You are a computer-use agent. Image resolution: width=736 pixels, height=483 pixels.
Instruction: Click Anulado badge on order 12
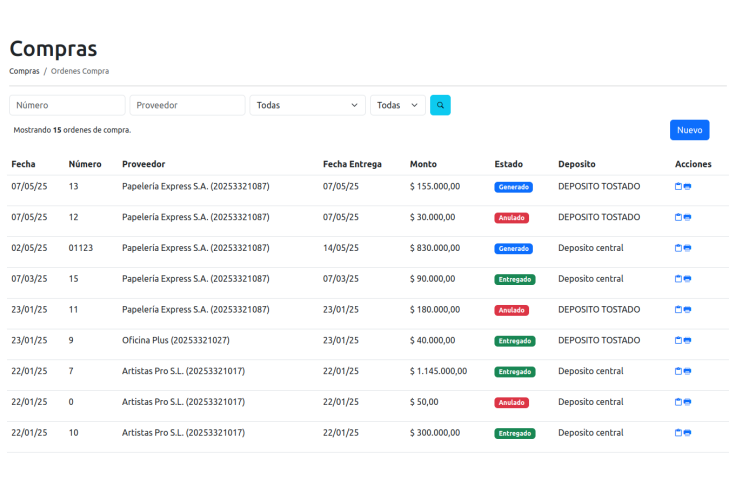512,218
